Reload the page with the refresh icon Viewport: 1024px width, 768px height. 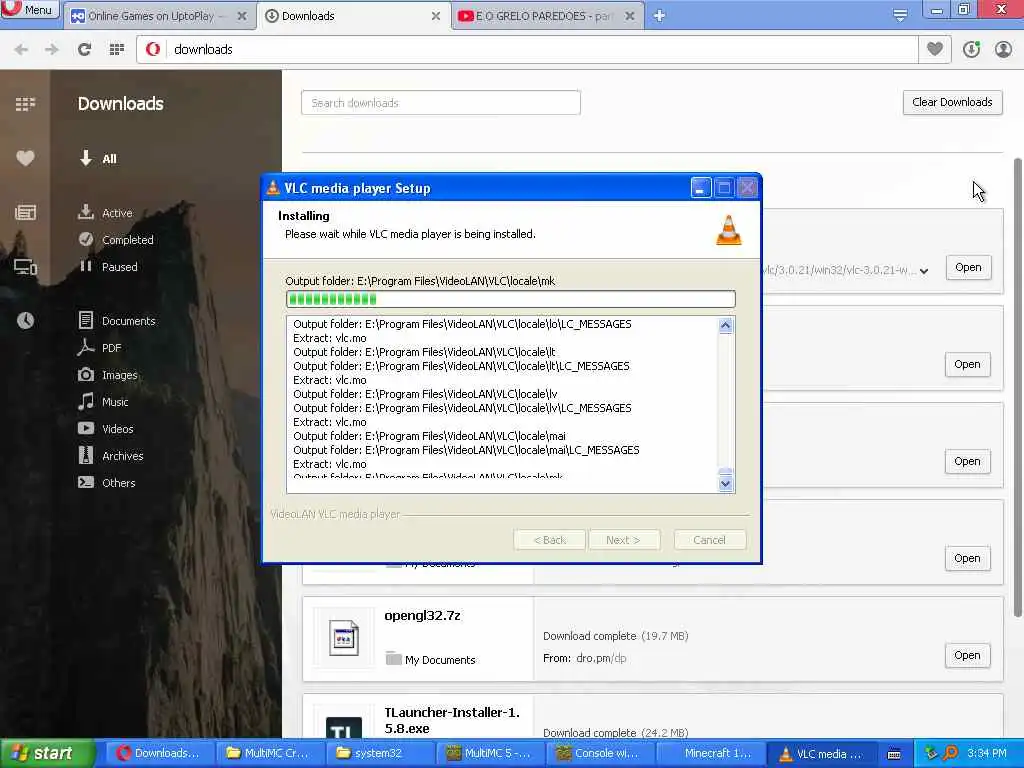[84, 50]
